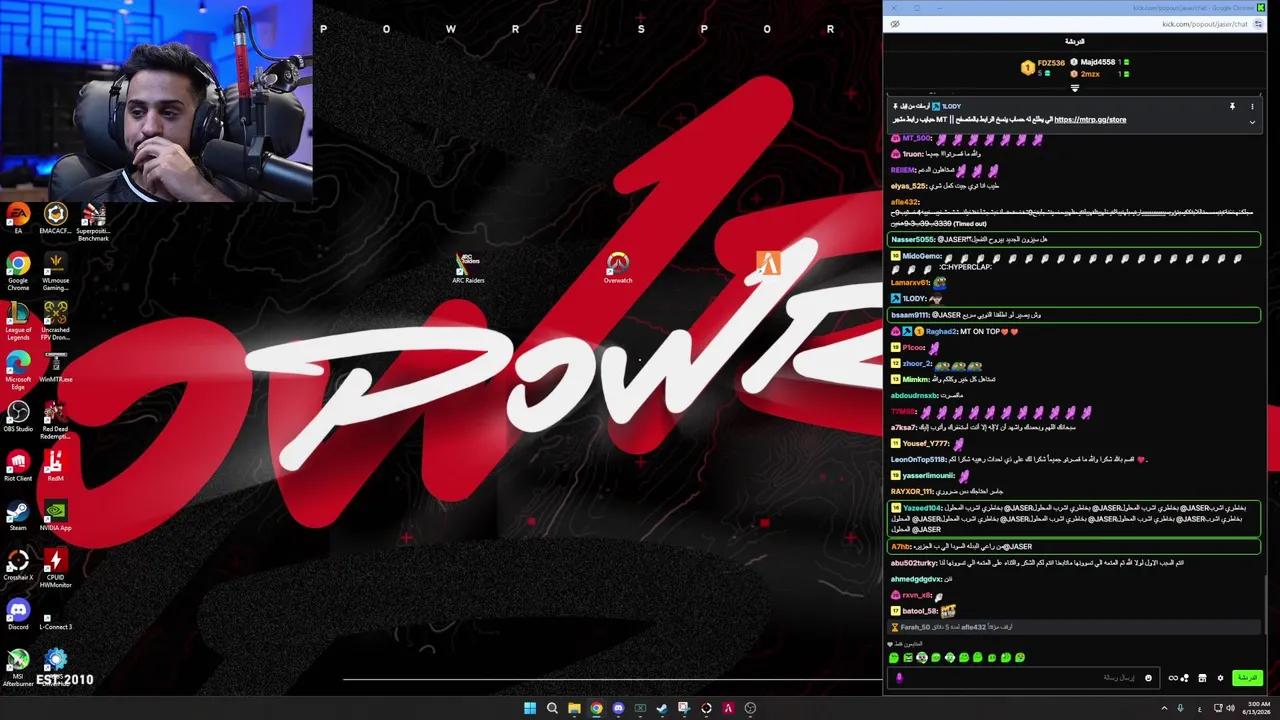Show hidden system tray icons
The height and width of the screenshot is (720, 1280).
tap(1164, 708)
